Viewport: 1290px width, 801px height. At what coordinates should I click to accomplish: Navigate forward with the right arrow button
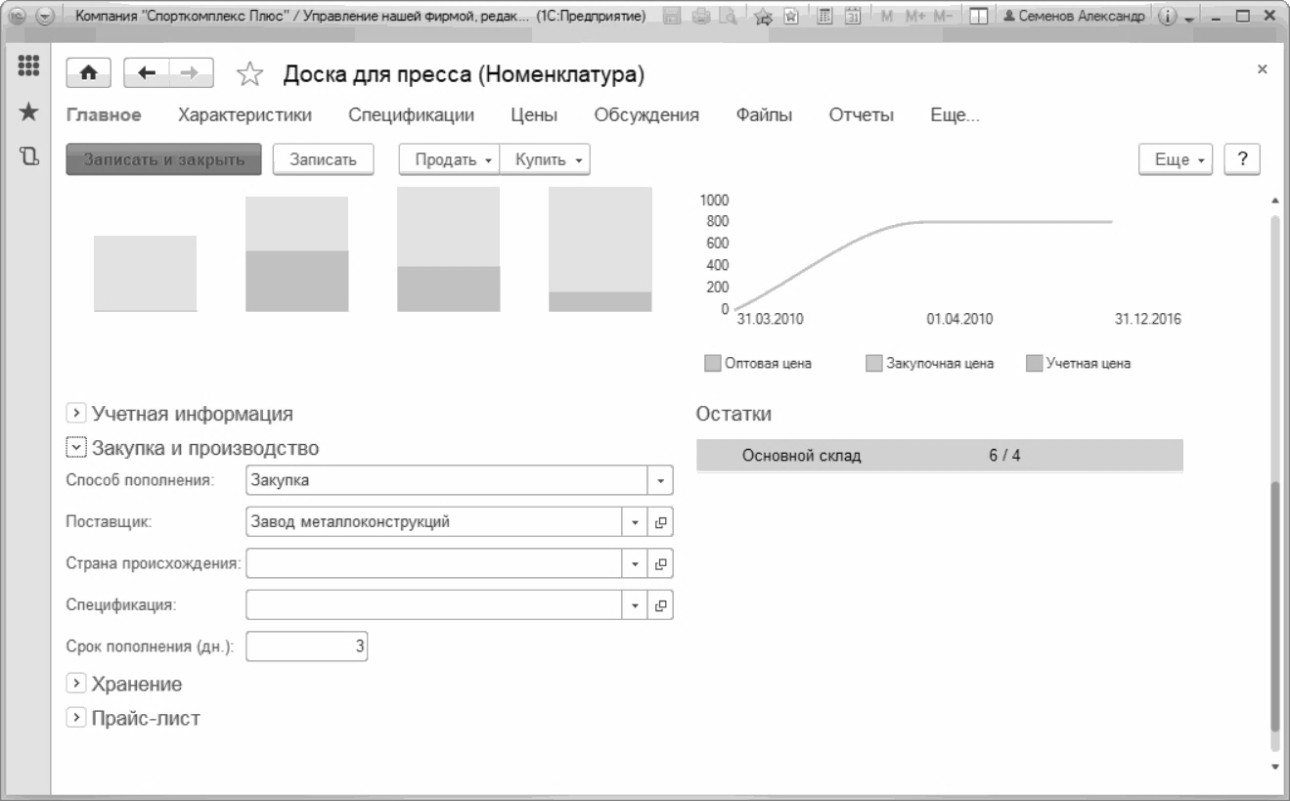coord(191,74)
